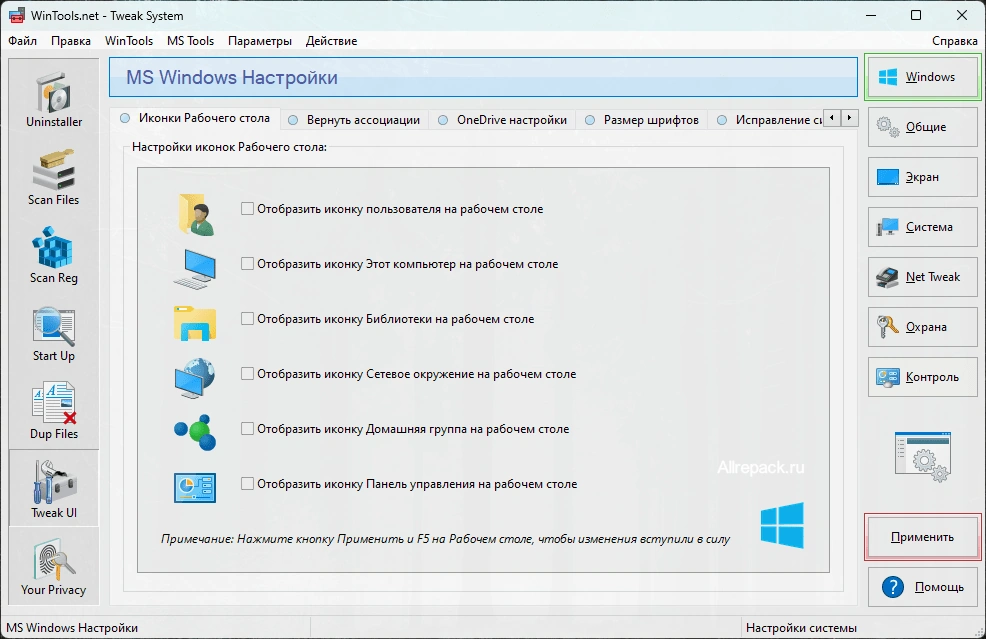Select the Windows settings category button

click(x=922, y=77)
